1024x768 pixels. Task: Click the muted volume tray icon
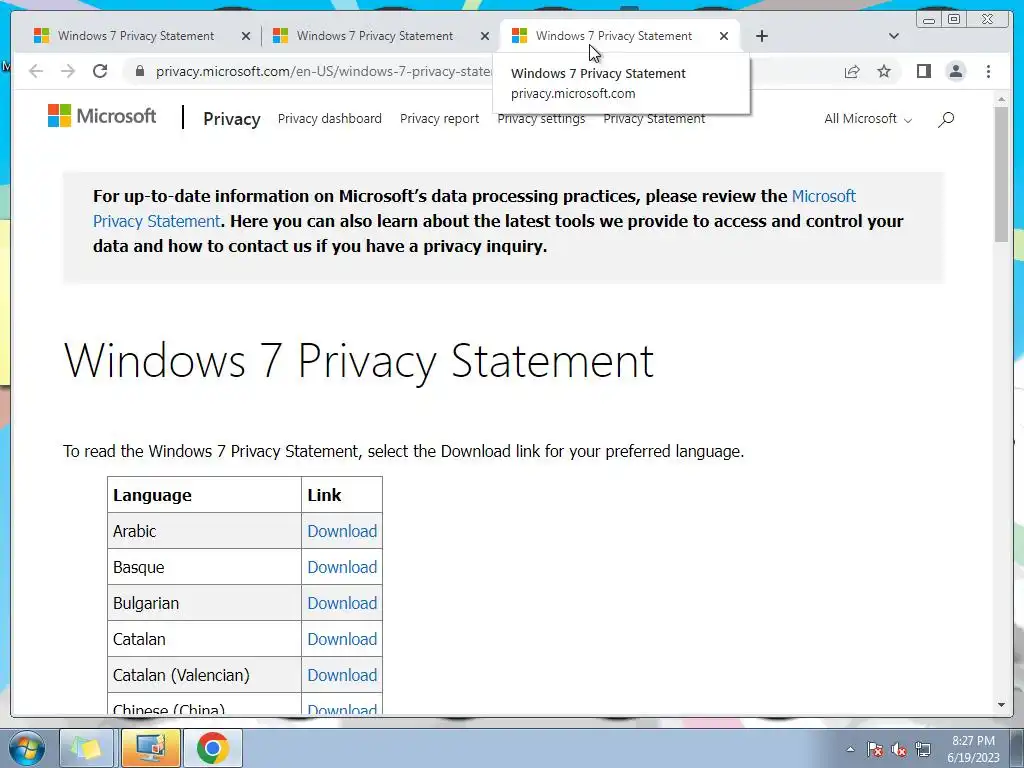tap(899, 749)
